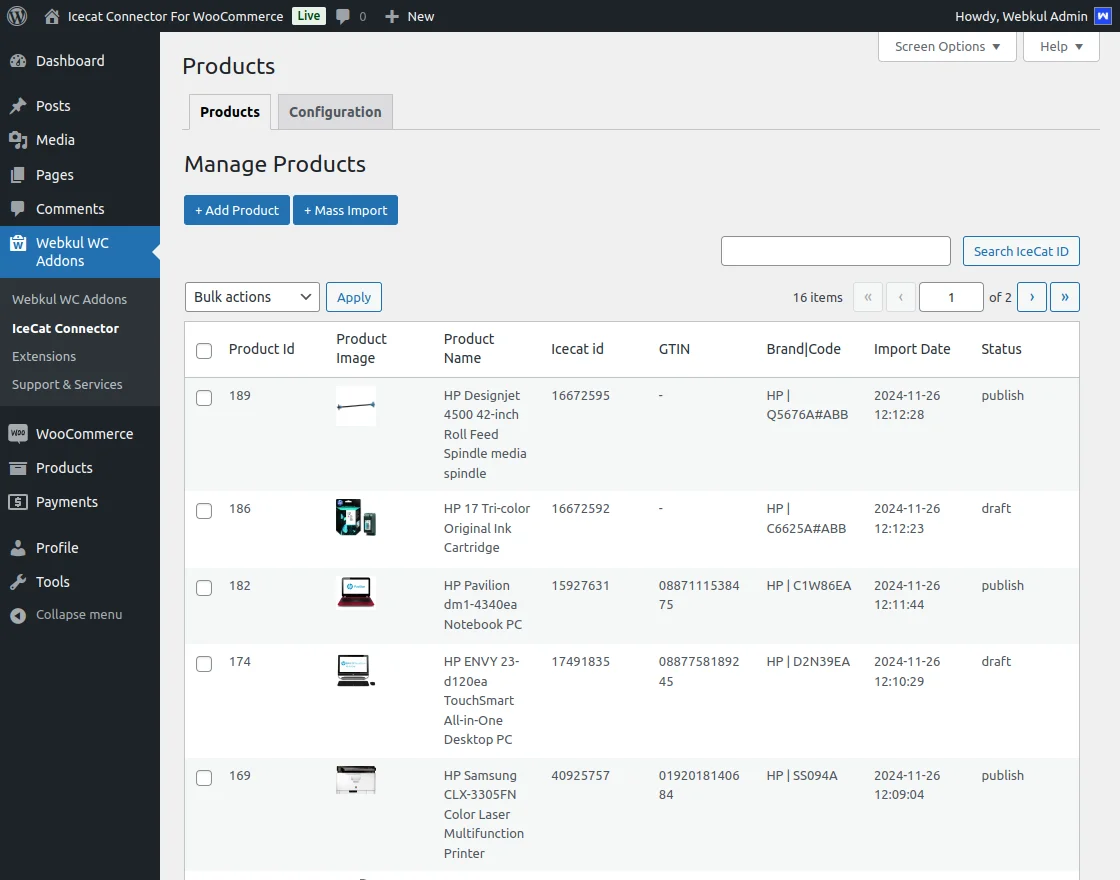Expand the Screen Options dropdown

point(946,46)
